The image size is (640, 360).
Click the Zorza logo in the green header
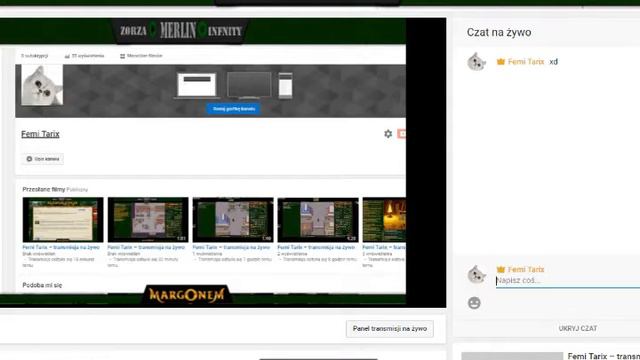133,31
